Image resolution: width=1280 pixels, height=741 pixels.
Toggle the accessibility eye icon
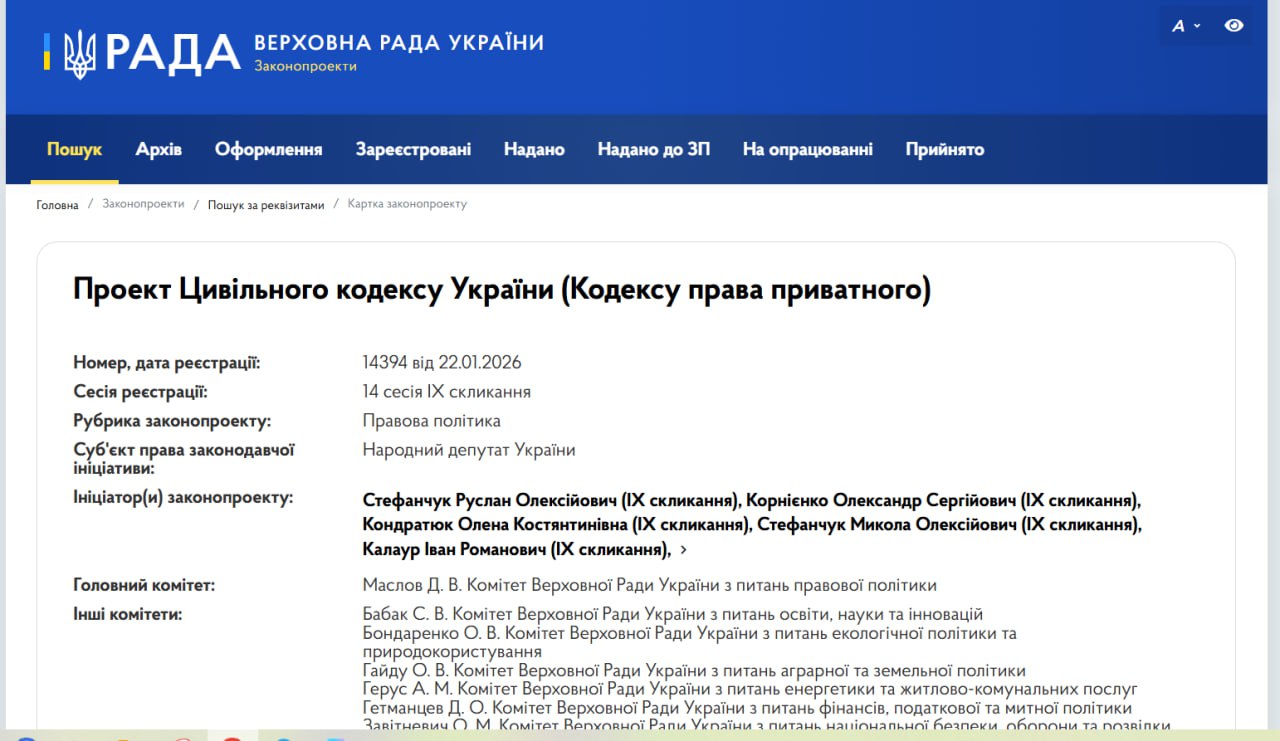(1234, 26)
